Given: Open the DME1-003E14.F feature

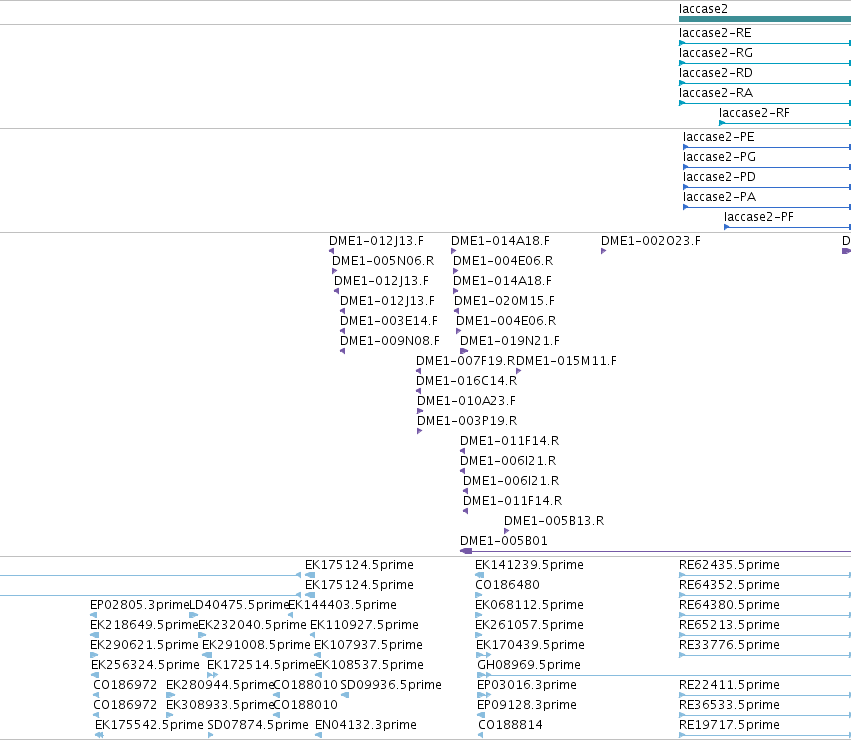Looking at the screenshot, I should coord(389,321).
